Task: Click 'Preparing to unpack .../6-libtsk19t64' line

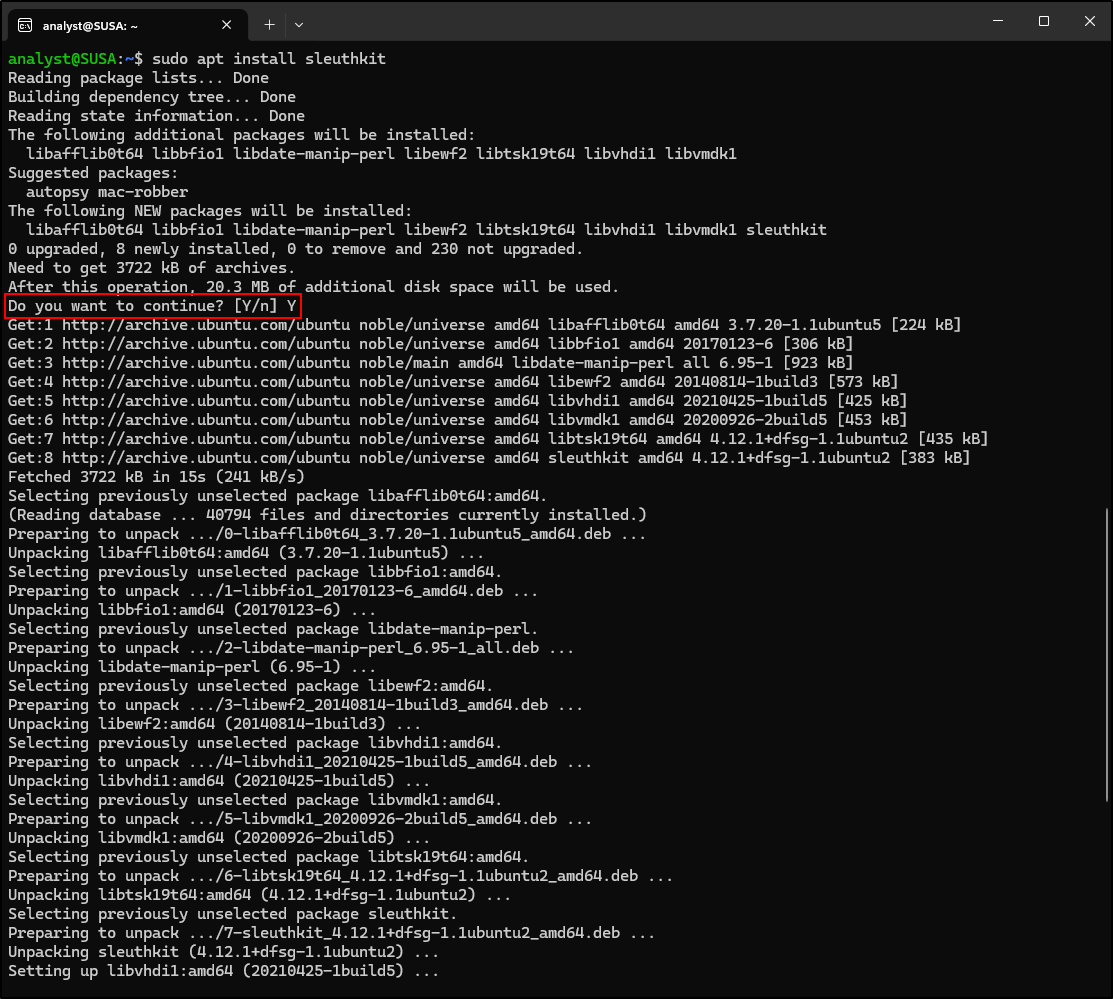Action: [x=341, y=876]
